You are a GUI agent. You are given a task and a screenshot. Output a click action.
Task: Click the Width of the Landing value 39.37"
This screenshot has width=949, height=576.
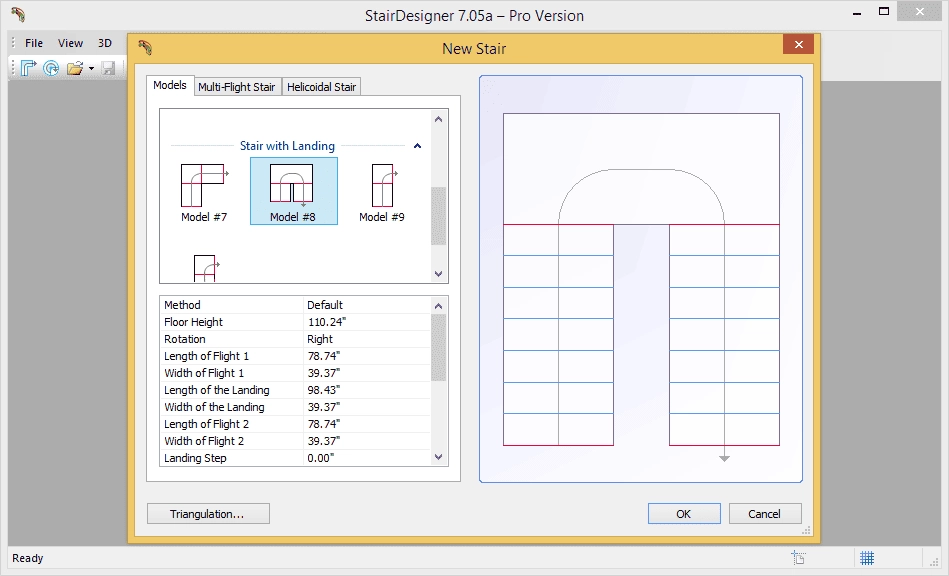(324, 407)
